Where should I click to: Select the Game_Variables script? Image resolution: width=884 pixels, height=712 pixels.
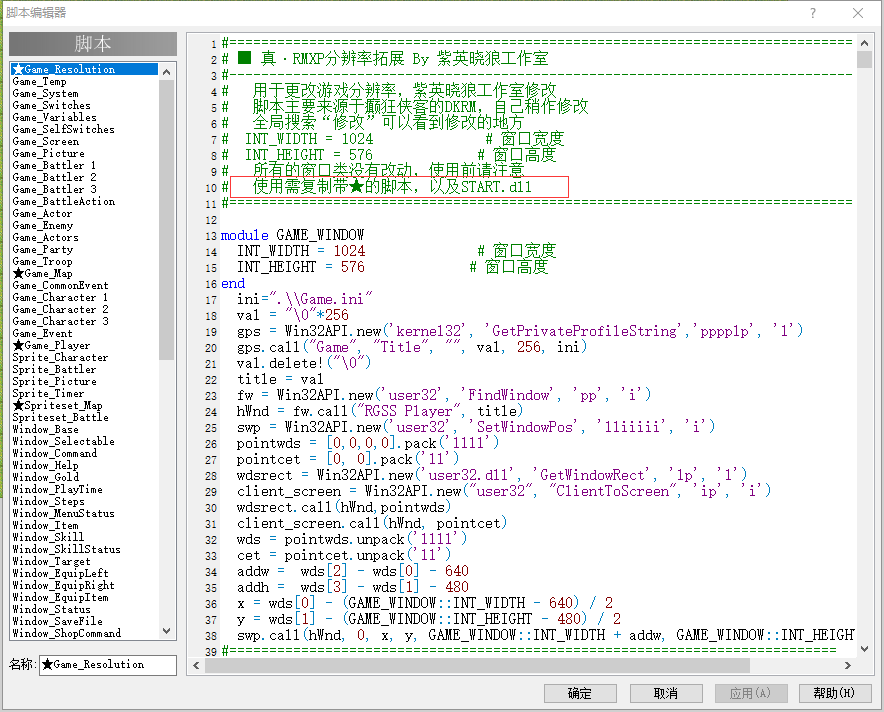click(x=85, y=117)
